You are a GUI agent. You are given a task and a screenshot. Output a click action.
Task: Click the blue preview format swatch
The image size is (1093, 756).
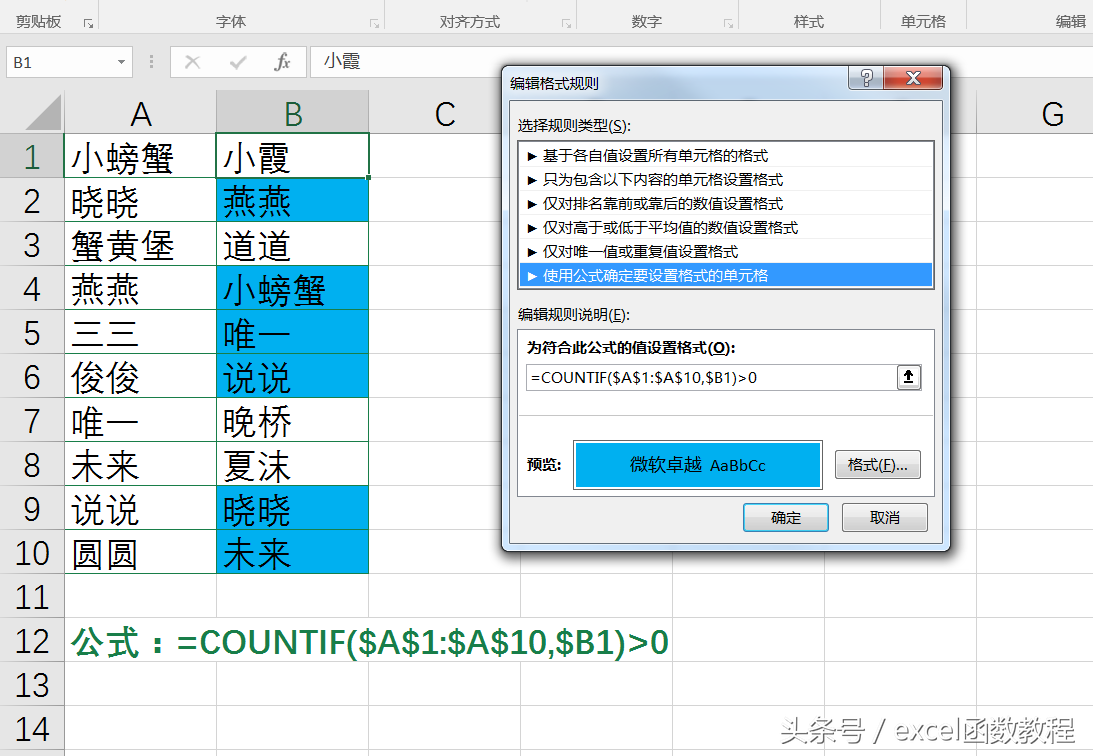click(698, 465)
